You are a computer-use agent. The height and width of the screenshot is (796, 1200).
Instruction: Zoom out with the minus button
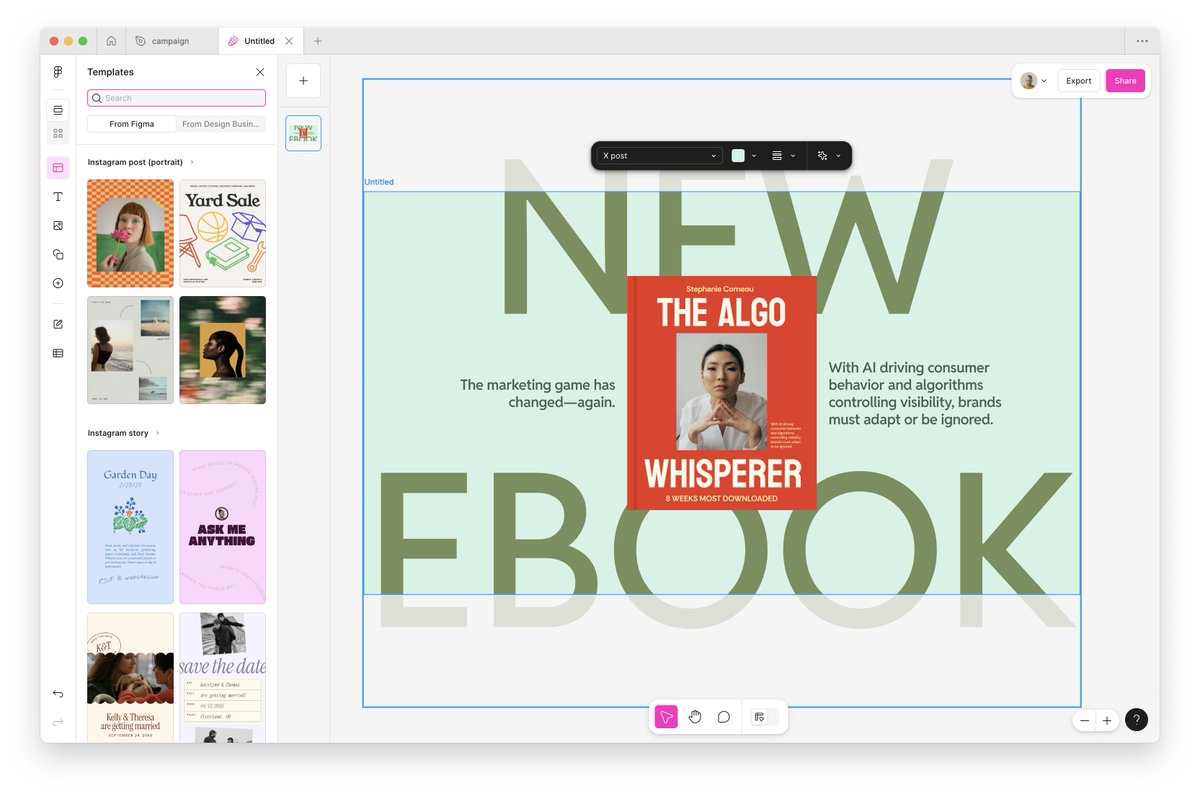pos(1085,720)
